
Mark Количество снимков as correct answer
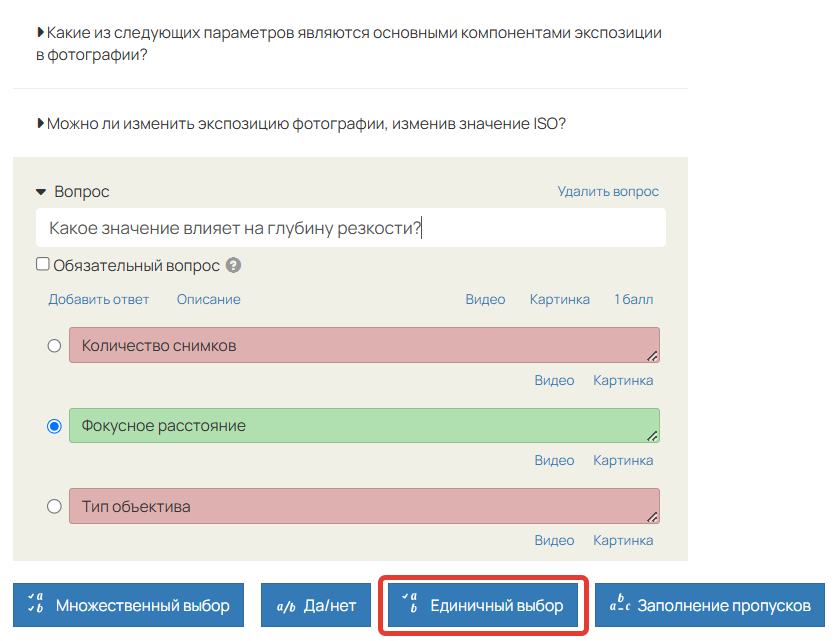[54, 346]
